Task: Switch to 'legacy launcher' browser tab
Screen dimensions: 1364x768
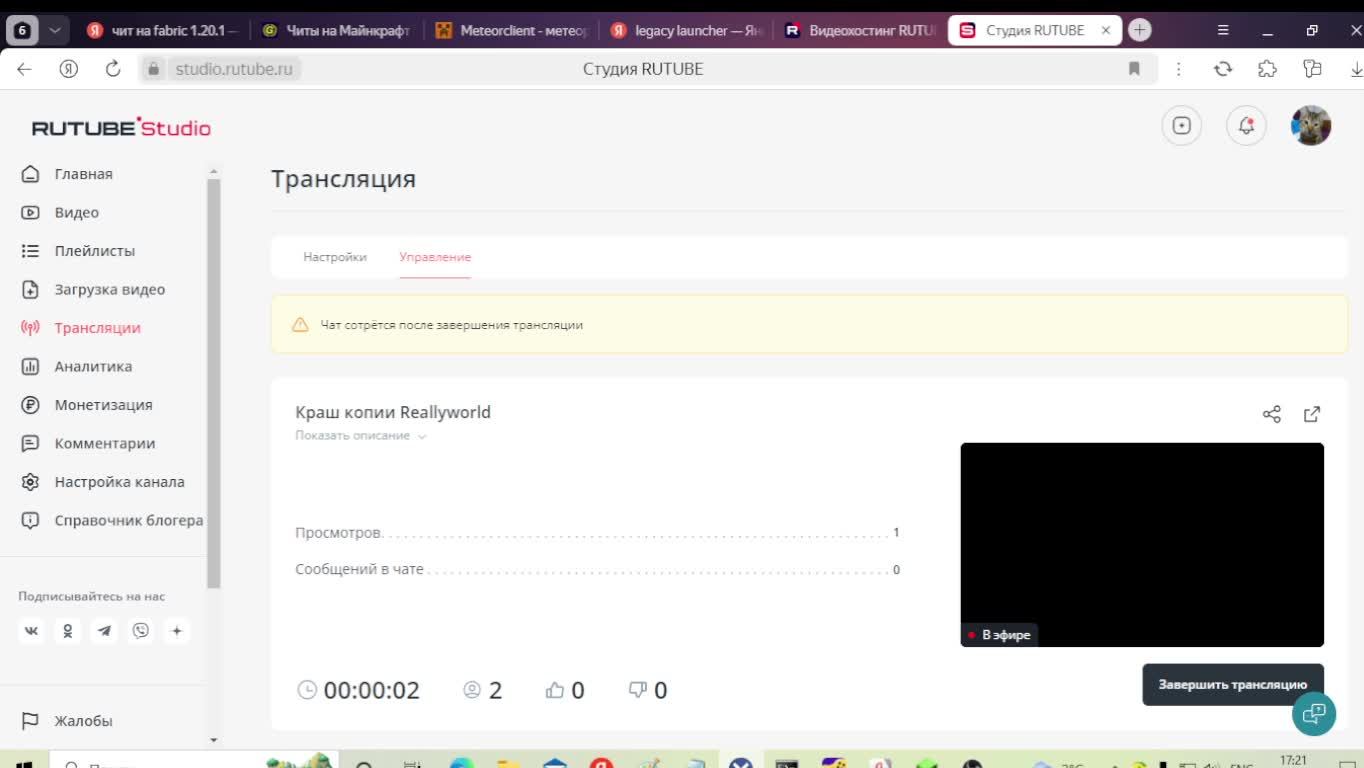Action: pyautogui.click(x=687, y=31)
